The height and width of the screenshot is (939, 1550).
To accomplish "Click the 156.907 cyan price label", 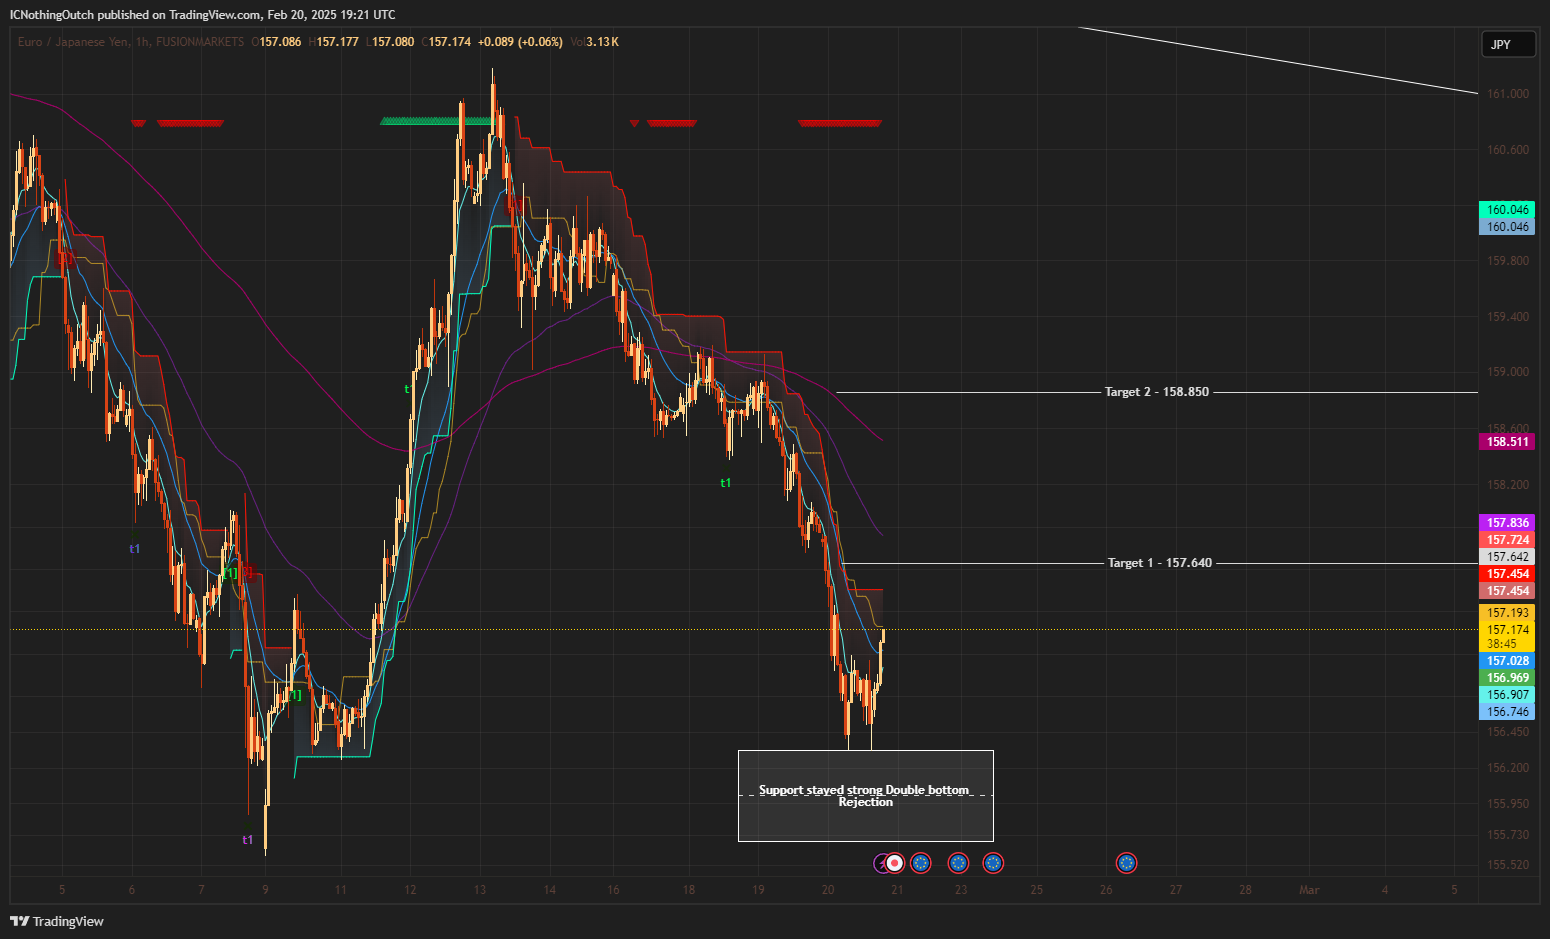I will (x=1507, y=695).
